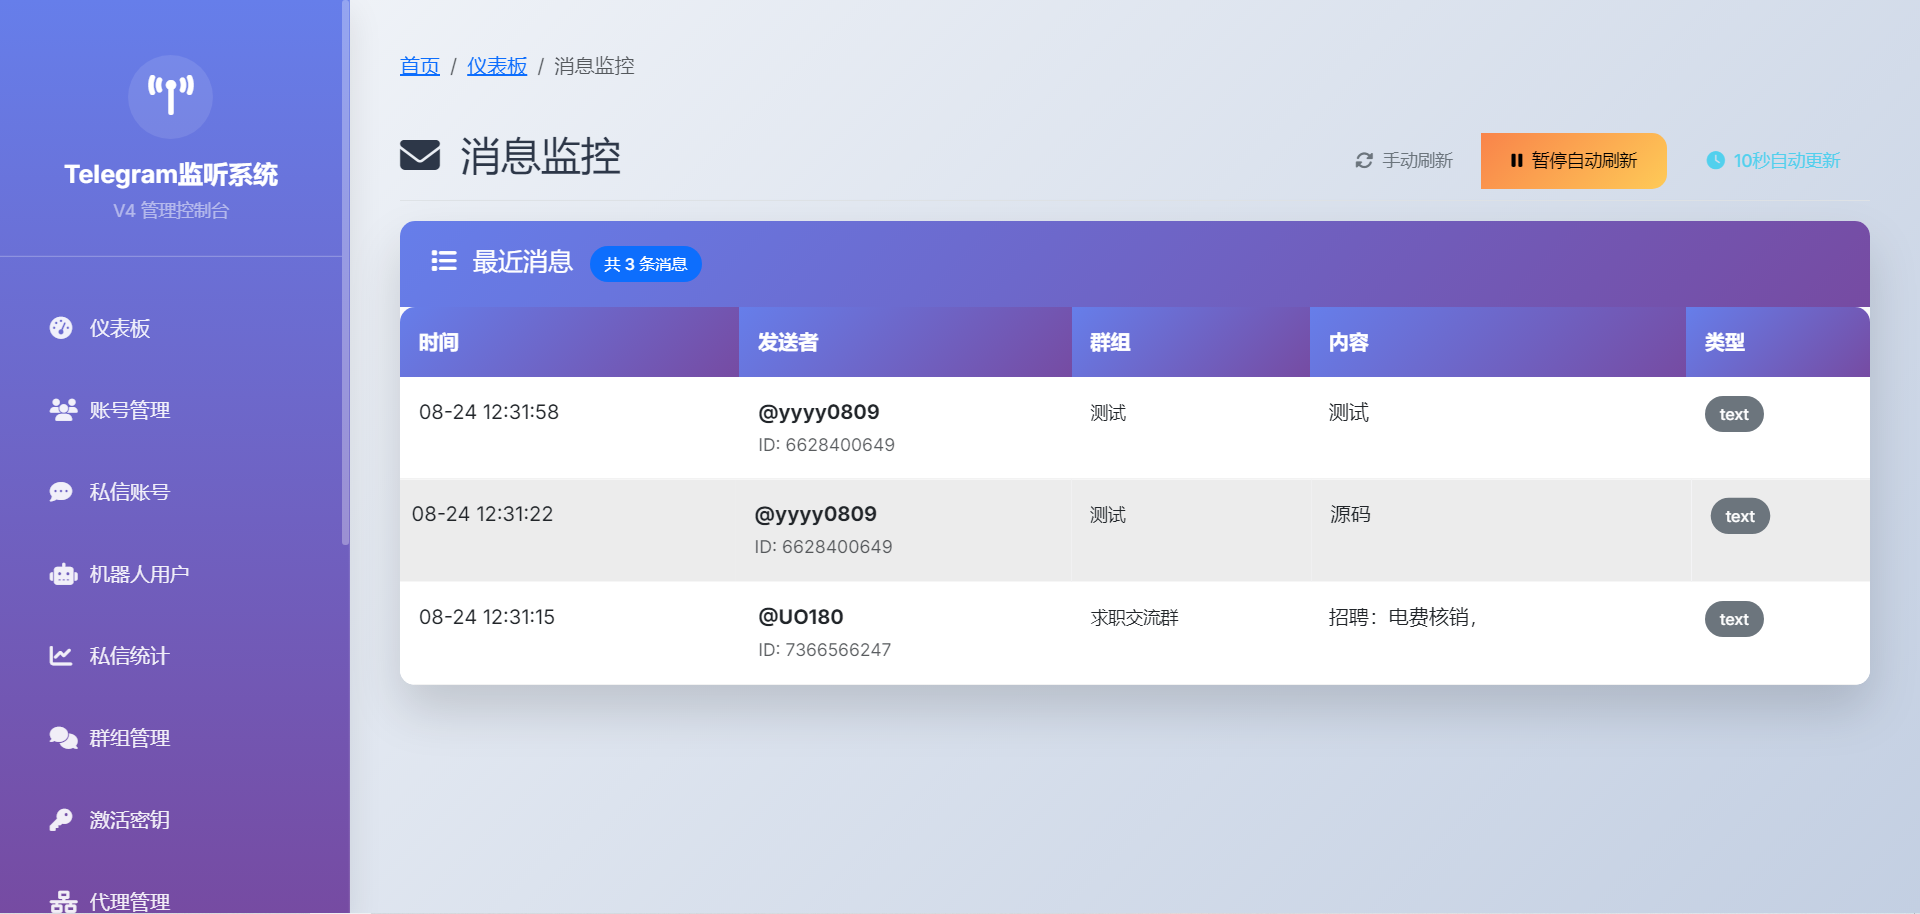The height and width of the screenshot is (914, 1920).
Task: Click the 私信统计 chart line icon
Action: 61,656
